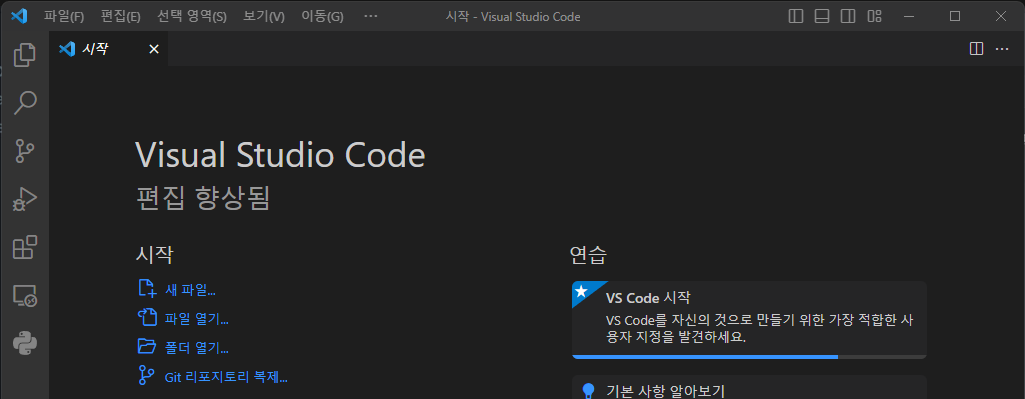The height and width of the screenshot is (399, 1025).
Task: Open editor More Actions ellipsis menu
Action: pos(1001,49)
